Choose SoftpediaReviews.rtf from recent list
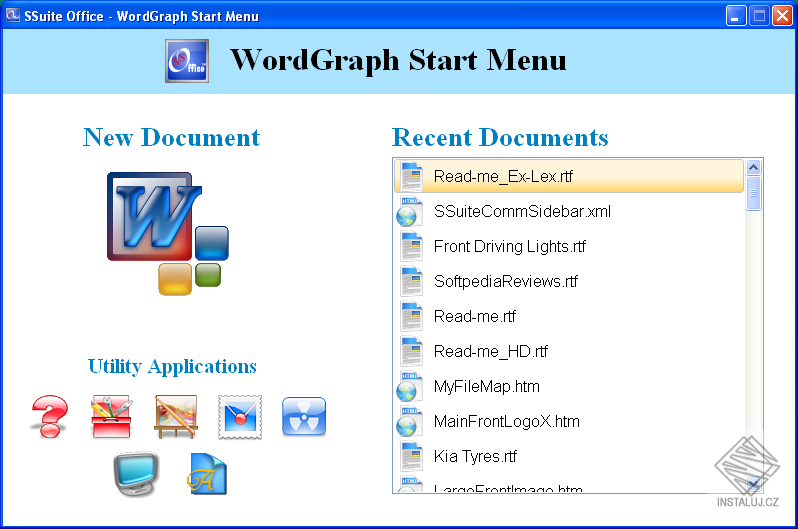This screenshot has width=798, height=529. pyautogui.click(x=569, y=281)
